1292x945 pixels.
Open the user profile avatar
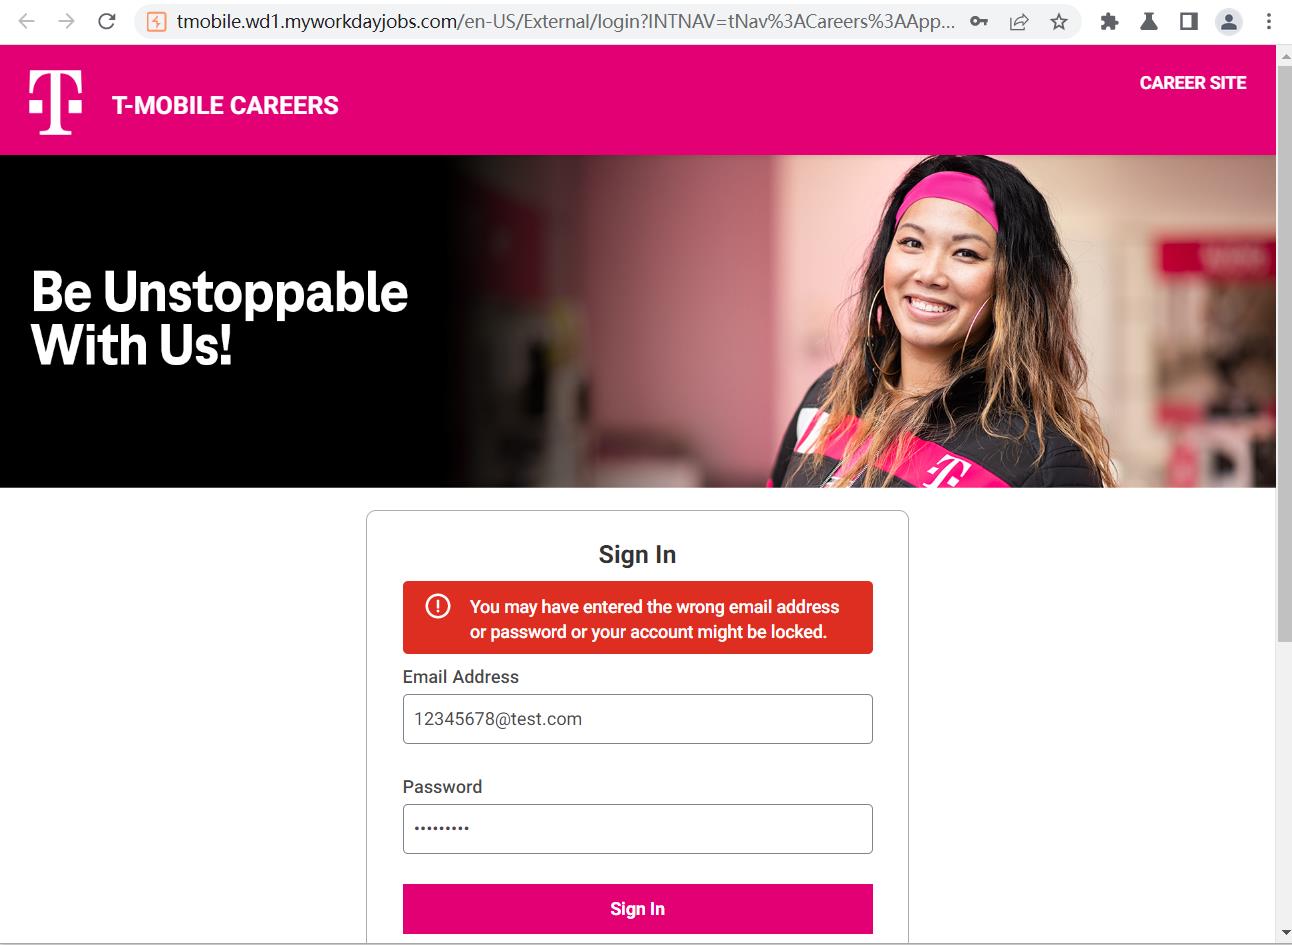(1229, 21)
